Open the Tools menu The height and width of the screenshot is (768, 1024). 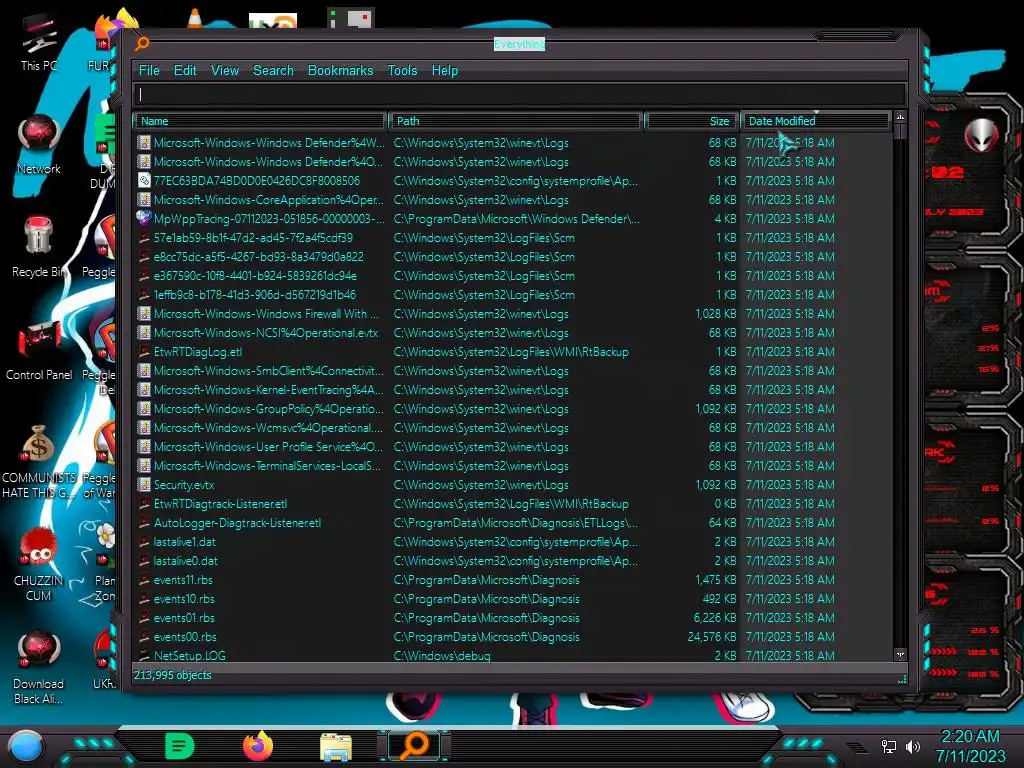click(402, 71)
